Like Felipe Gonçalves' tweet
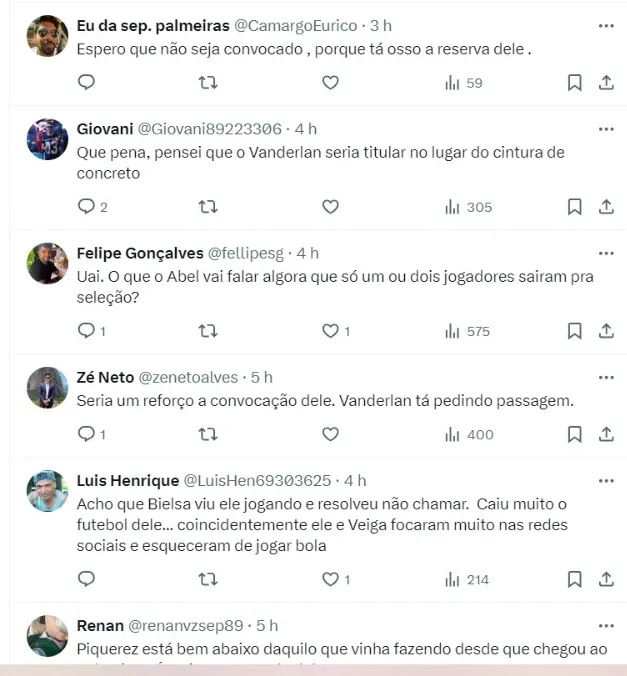This screenshot has height=676, width=627. pyautogui.click(x=330, y=331)
